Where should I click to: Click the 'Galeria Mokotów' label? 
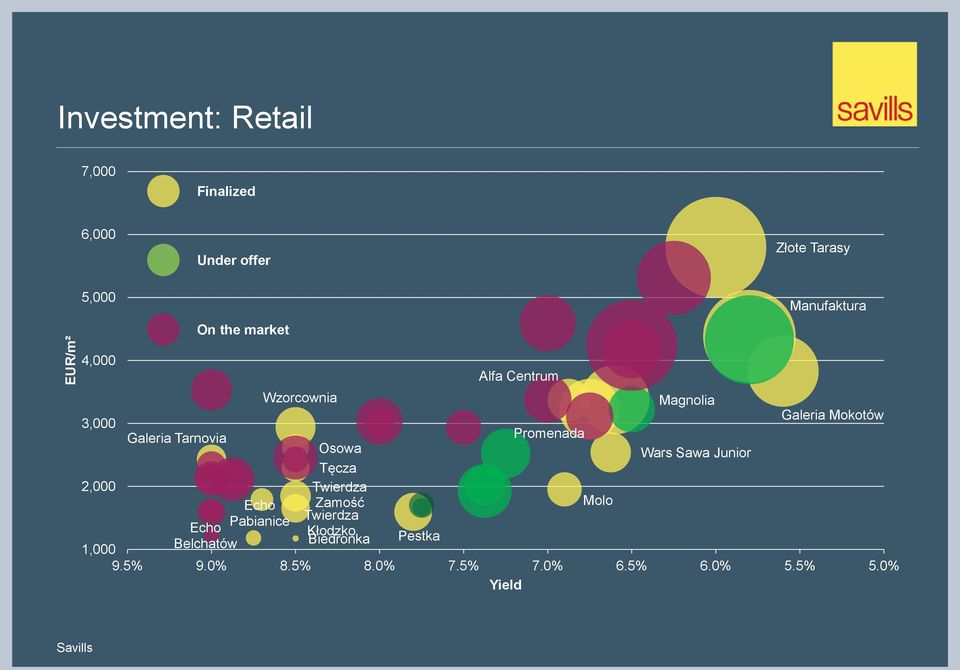[x=832, y=415]
